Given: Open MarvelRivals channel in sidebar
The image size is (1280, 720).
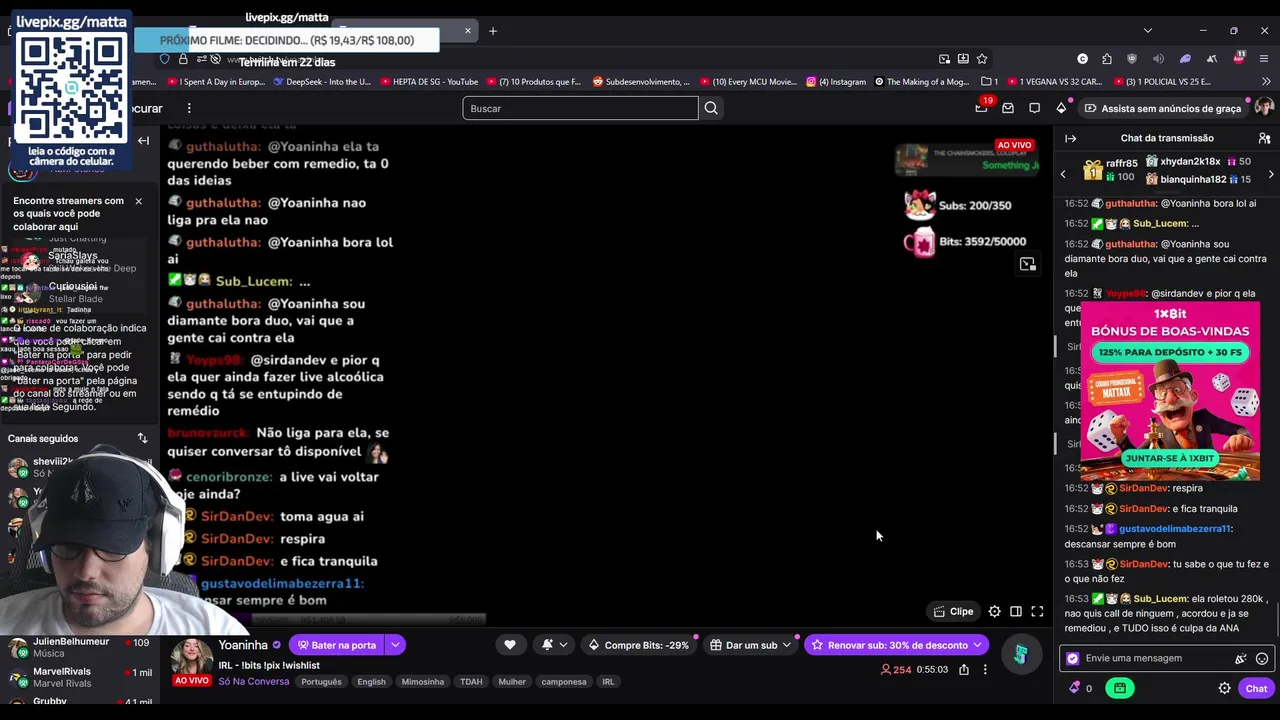Looking at the screenshot, I should [x=80, y=677].
